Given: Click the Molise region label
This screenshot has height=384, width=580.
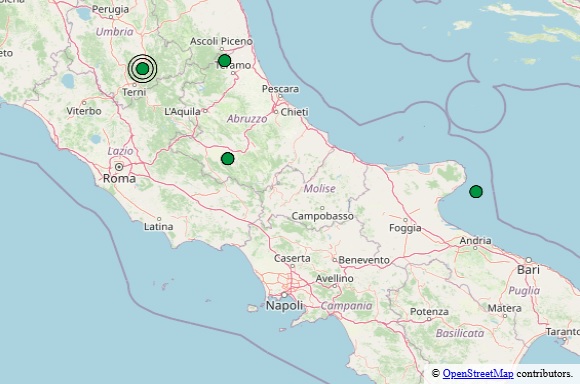Looking at the screenshot, I should tap(320, 188).
